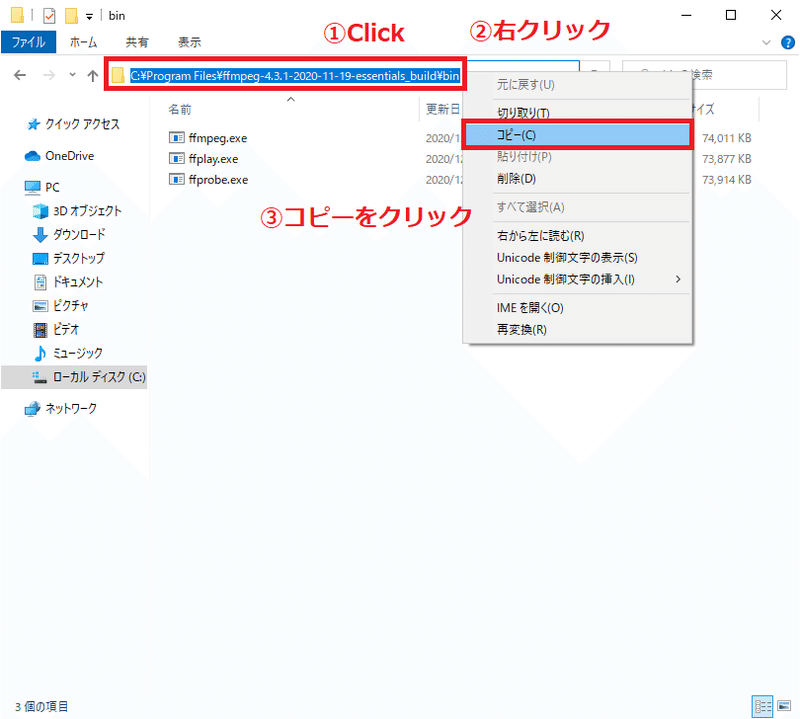Click 貼り付け(P) in the context menu
Image resolution: width=800 pixels, height=719 pixels.
click(x=577, y=157)
